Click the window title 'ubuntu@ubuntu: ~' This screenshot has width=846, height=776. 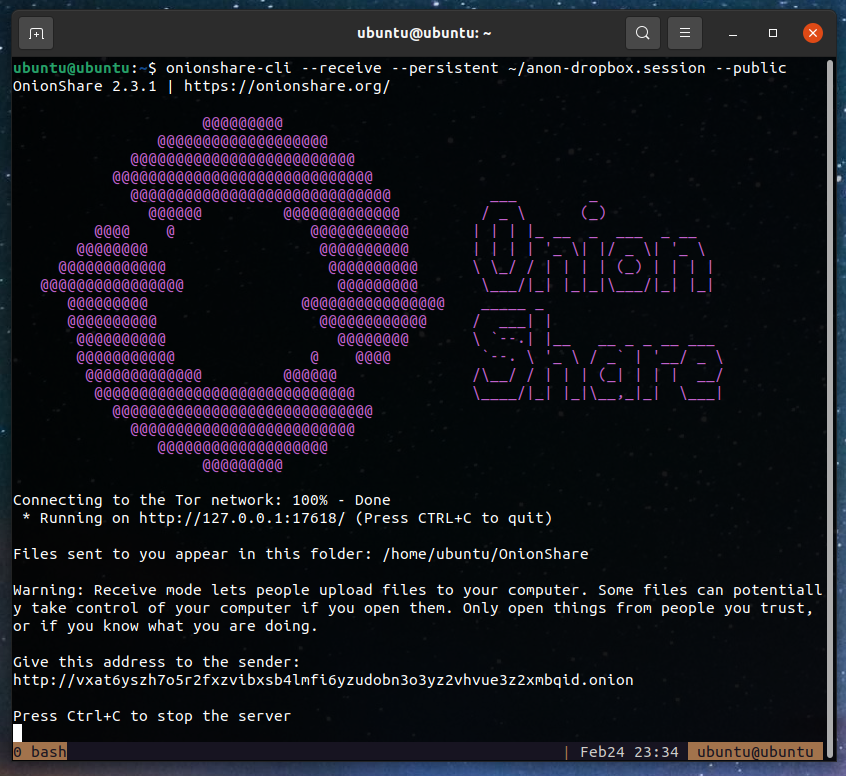tap(424, 33)
